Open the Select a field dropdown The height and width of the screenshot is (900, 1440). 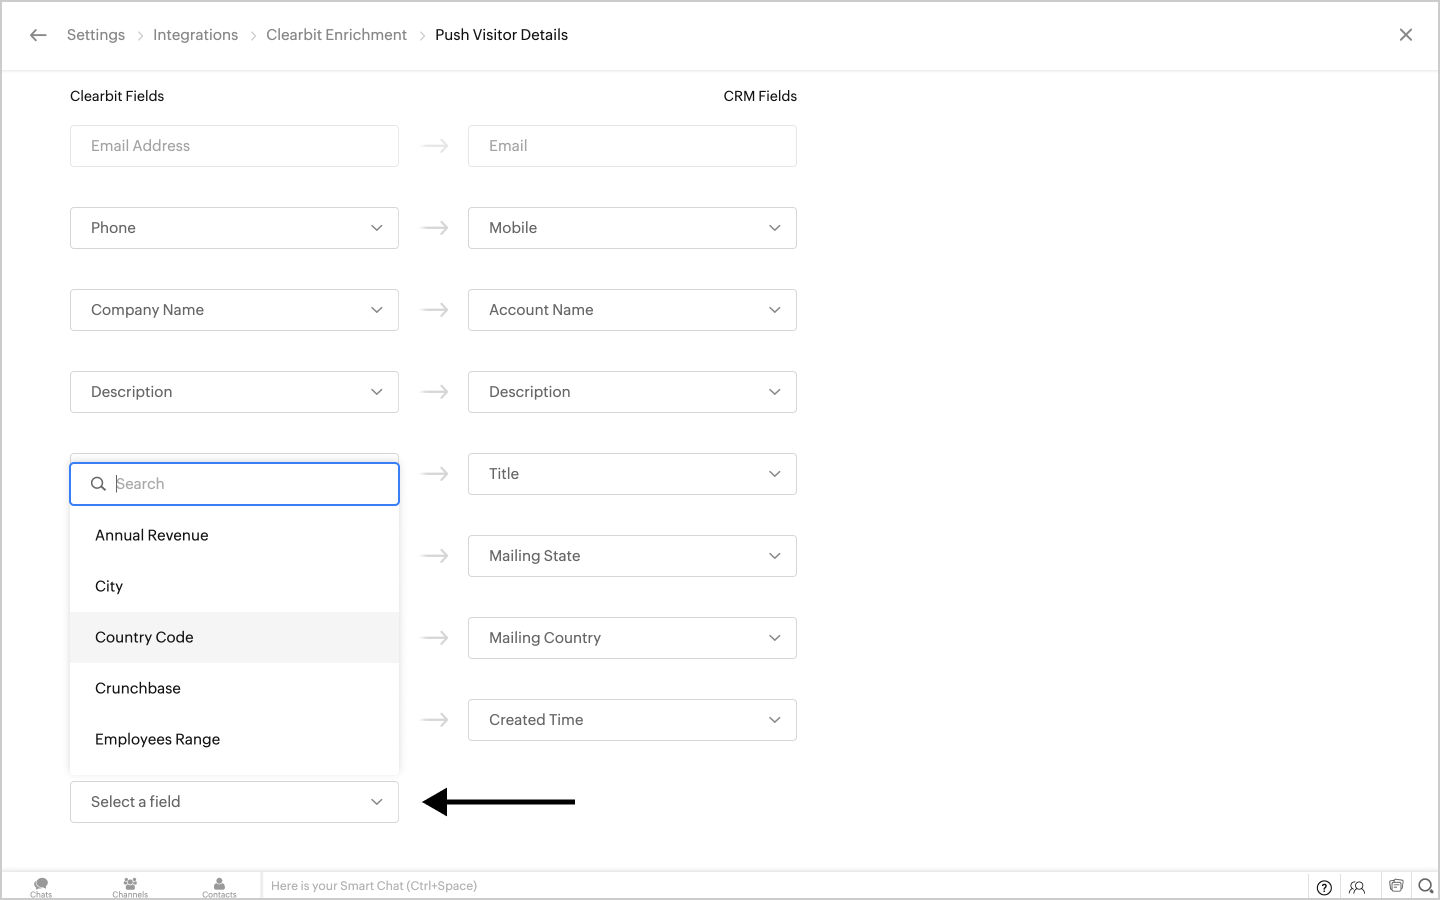(234, 802)
